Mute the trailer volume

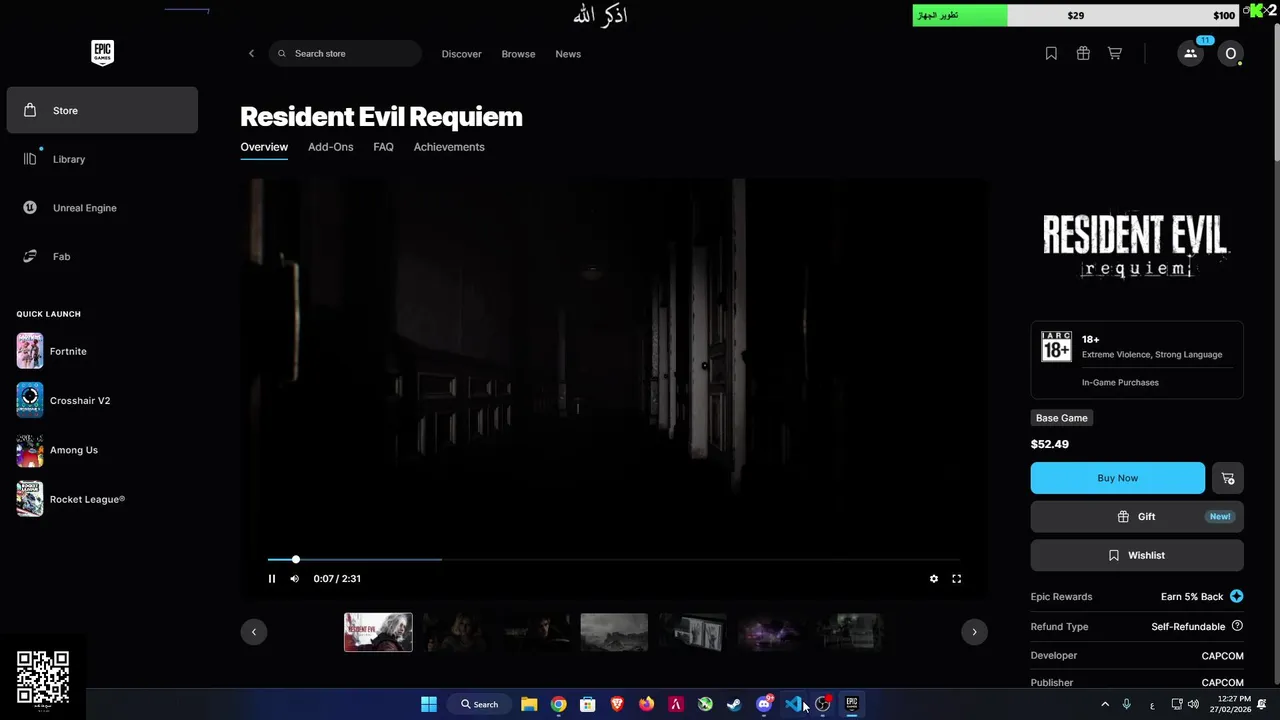coord(294,579)
